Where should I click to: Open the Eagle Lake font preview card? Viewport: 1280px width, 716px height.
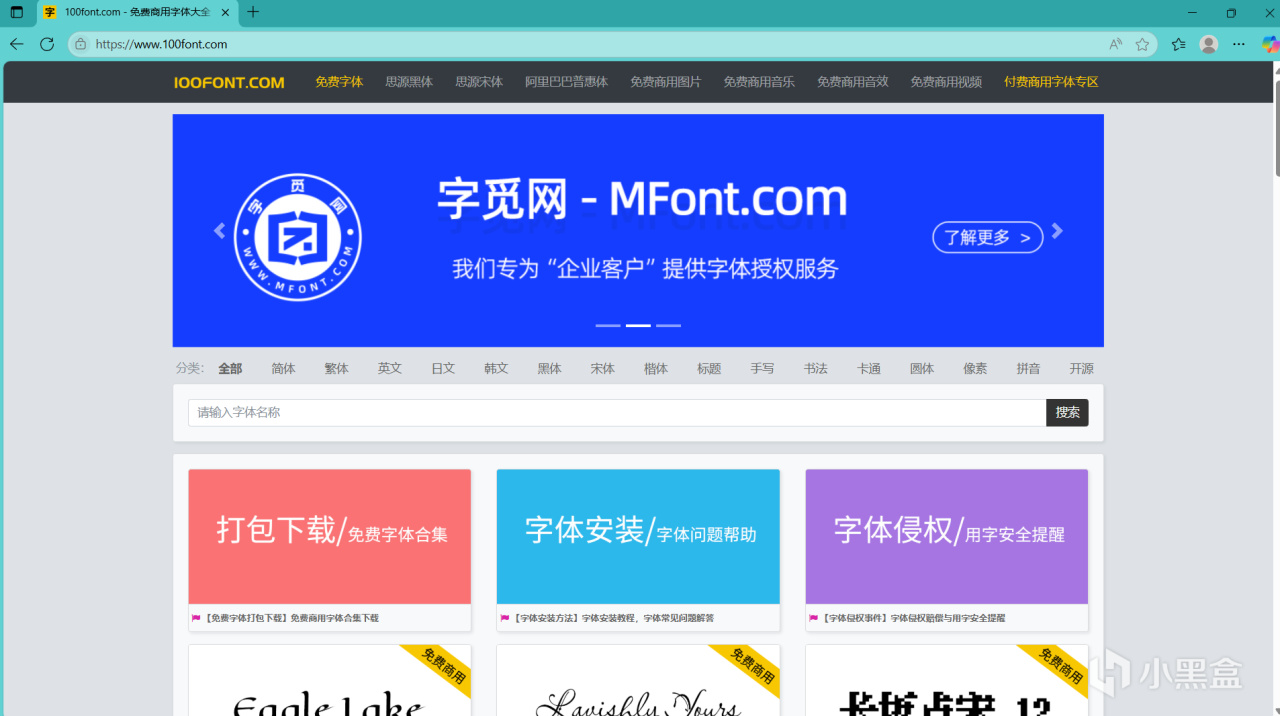(x=330, y=680)
